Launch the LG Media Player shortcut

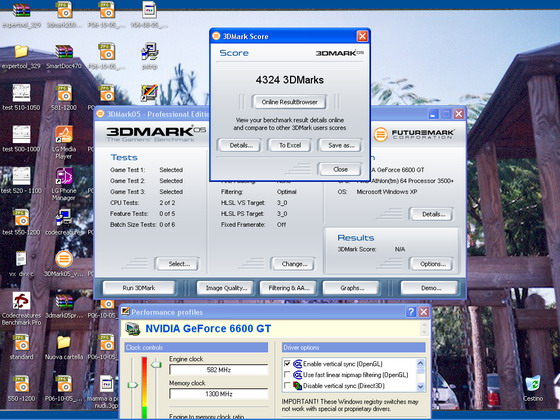(64, 134)
